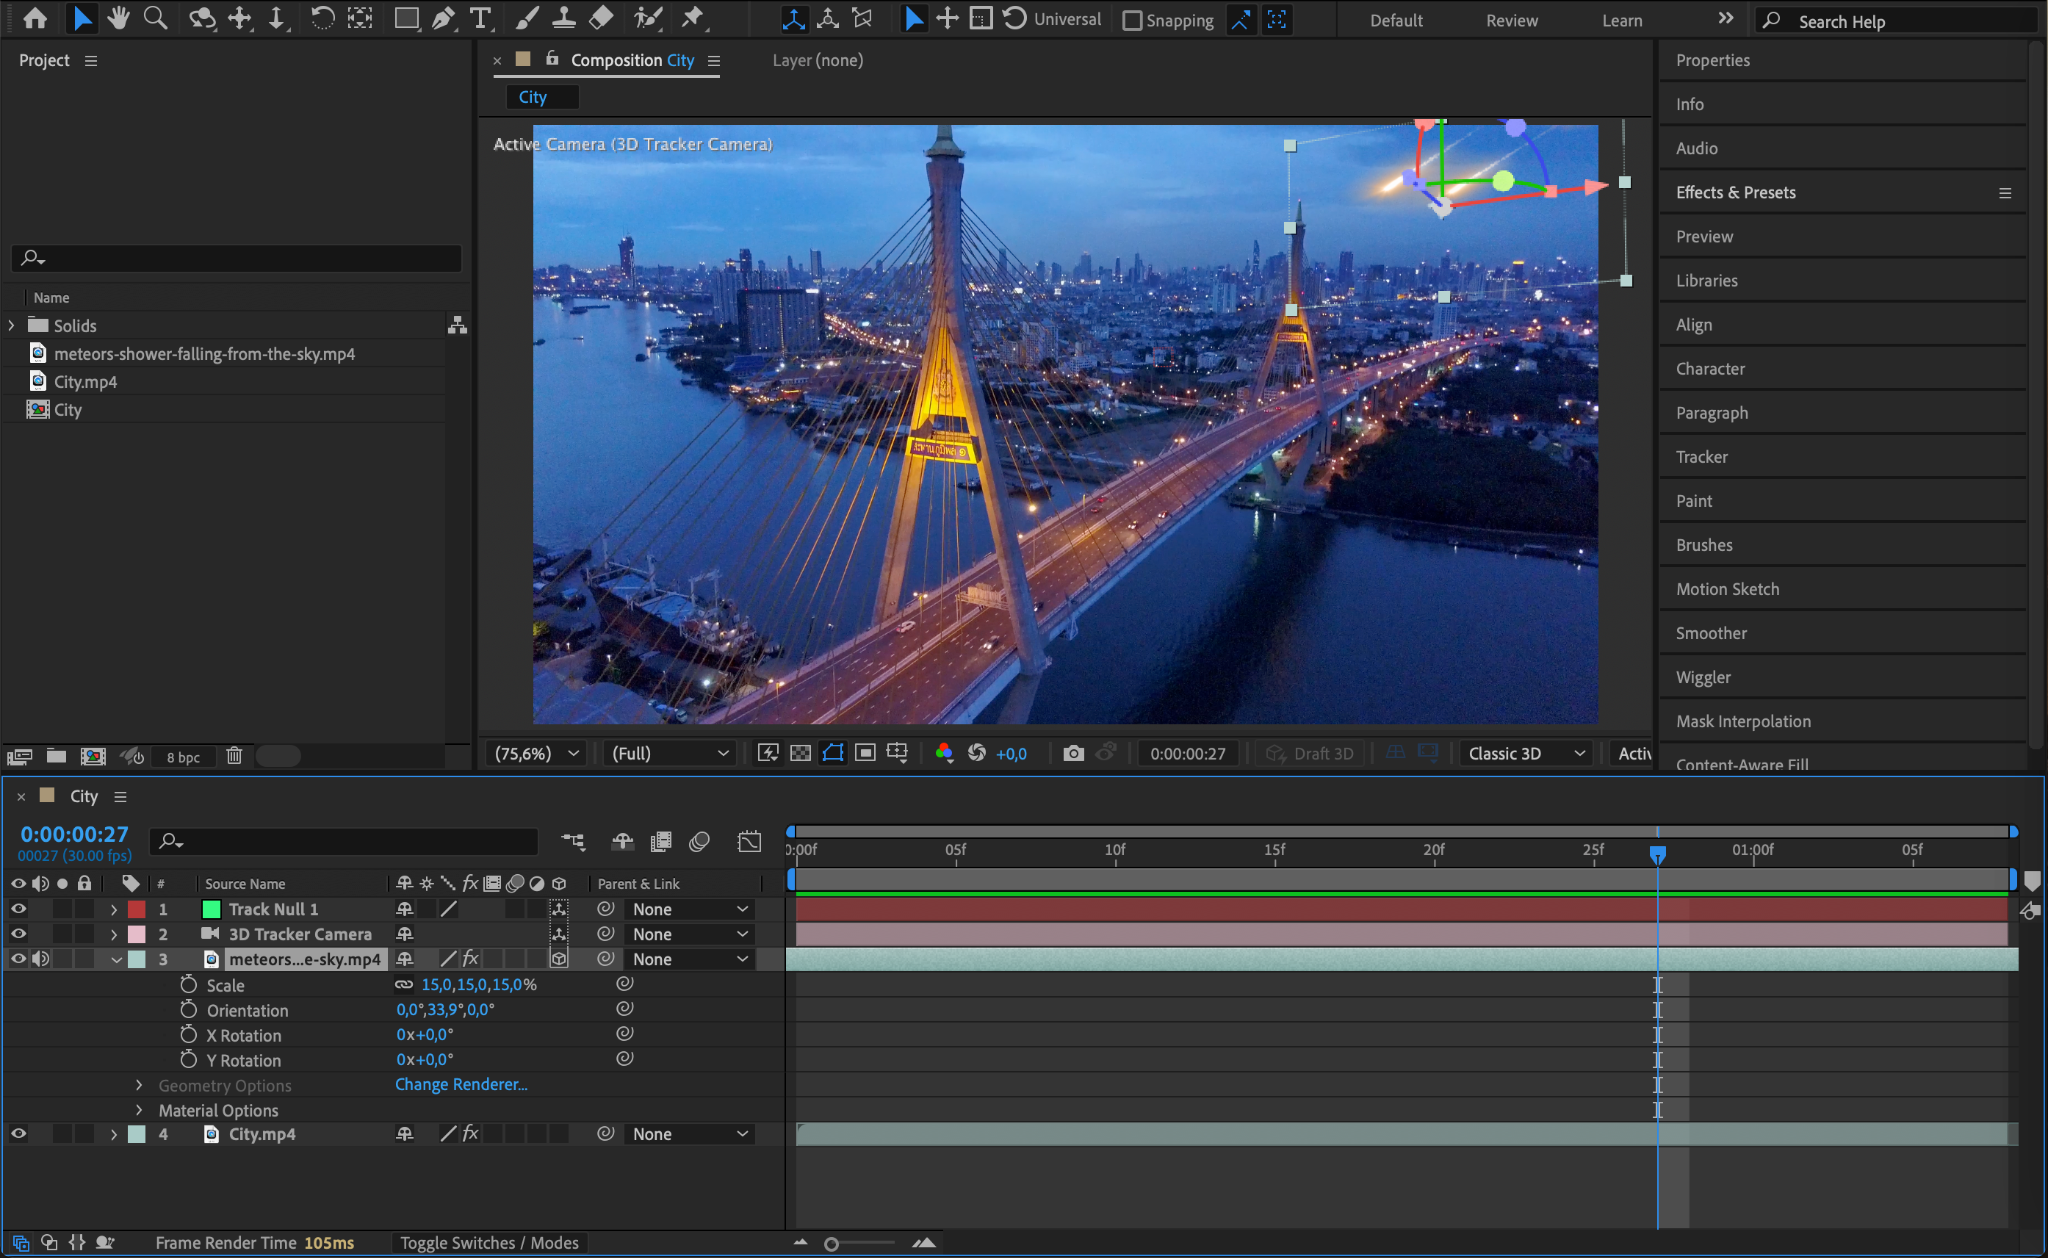Image resolution: width=2048 pixels, height=1258 pixels.
Task: Click the project panel search field
Action: [240, 258]
